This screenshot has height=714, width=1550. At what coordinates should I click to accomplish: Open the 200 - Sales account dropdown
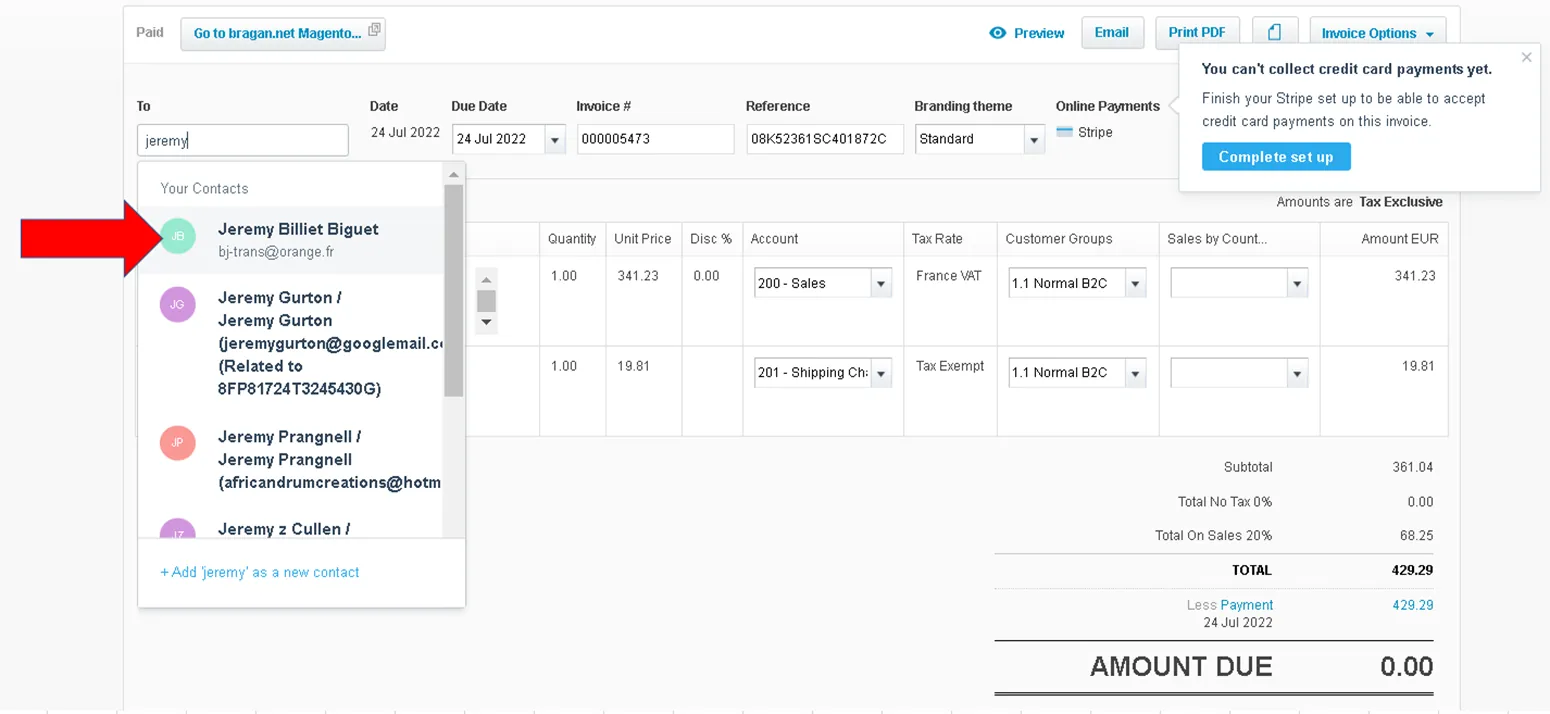881,283
